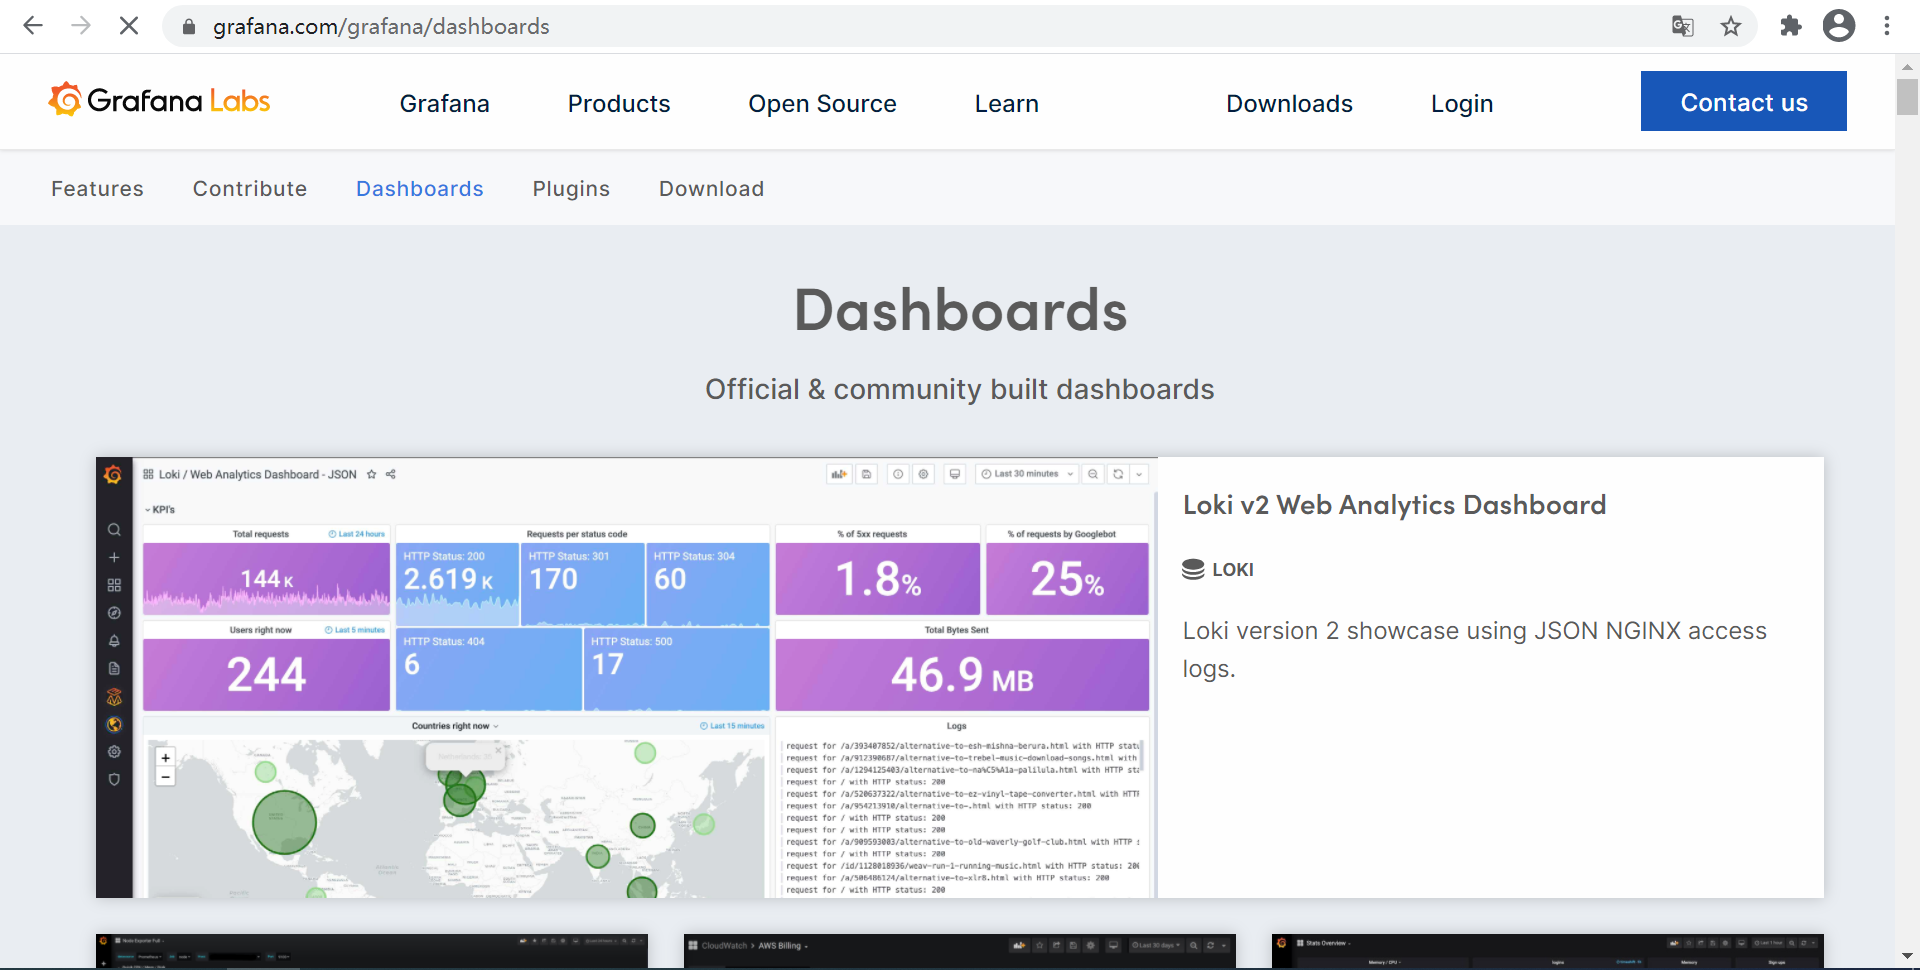The image size is (1920, 970).
Task: Open the Chrome profile avatar
Action: [1839, 26]
